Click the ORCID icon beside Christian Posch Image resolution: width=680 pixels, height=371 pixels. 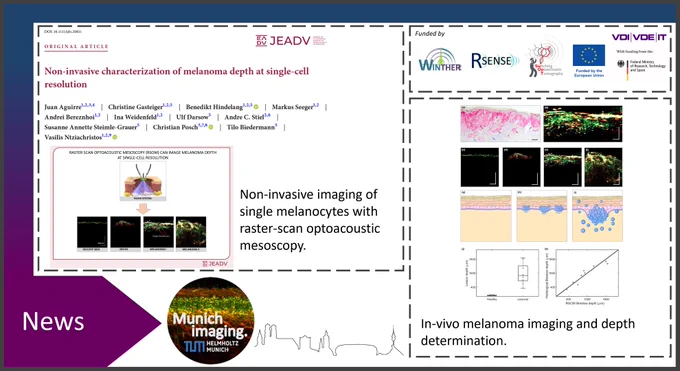click(x=211, y=127)
